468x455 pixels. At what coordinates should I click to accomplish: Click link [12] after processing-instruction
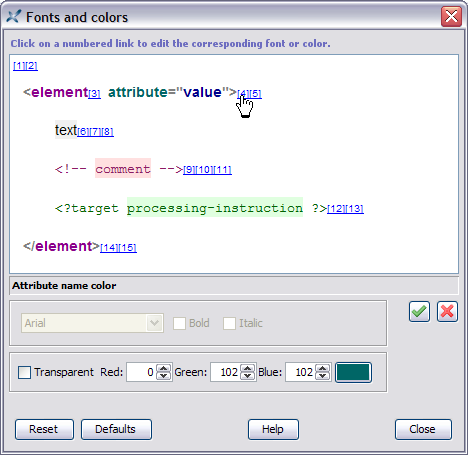[336, 209]
